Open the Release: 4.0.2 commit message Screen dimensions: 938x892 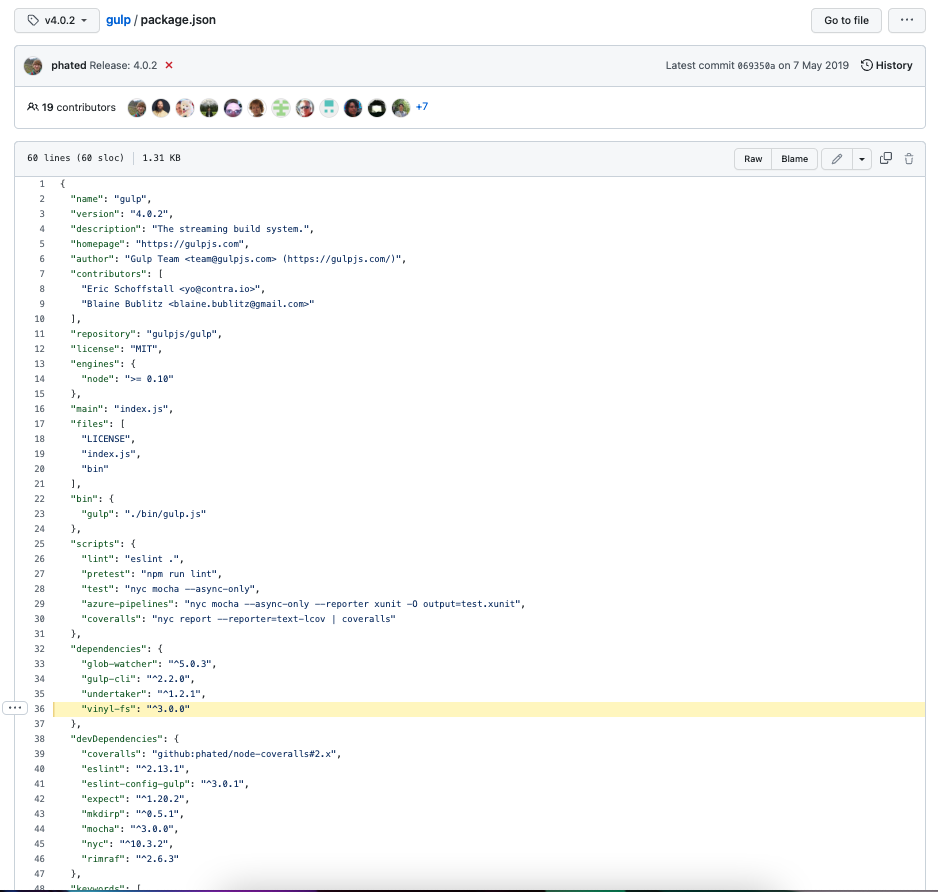click(123, 65)
